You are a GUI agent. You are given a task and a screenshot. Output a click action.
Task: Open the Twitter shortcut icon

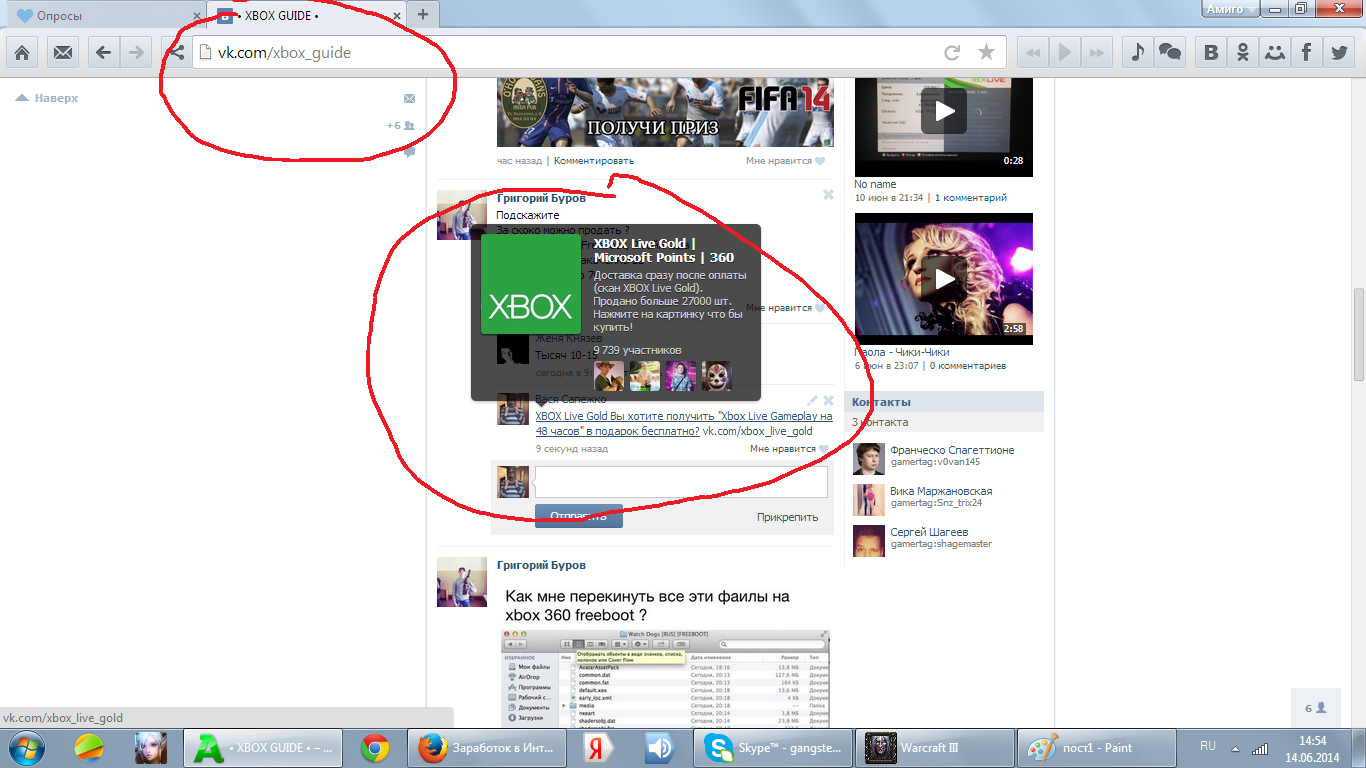[x=1339, y=52]
